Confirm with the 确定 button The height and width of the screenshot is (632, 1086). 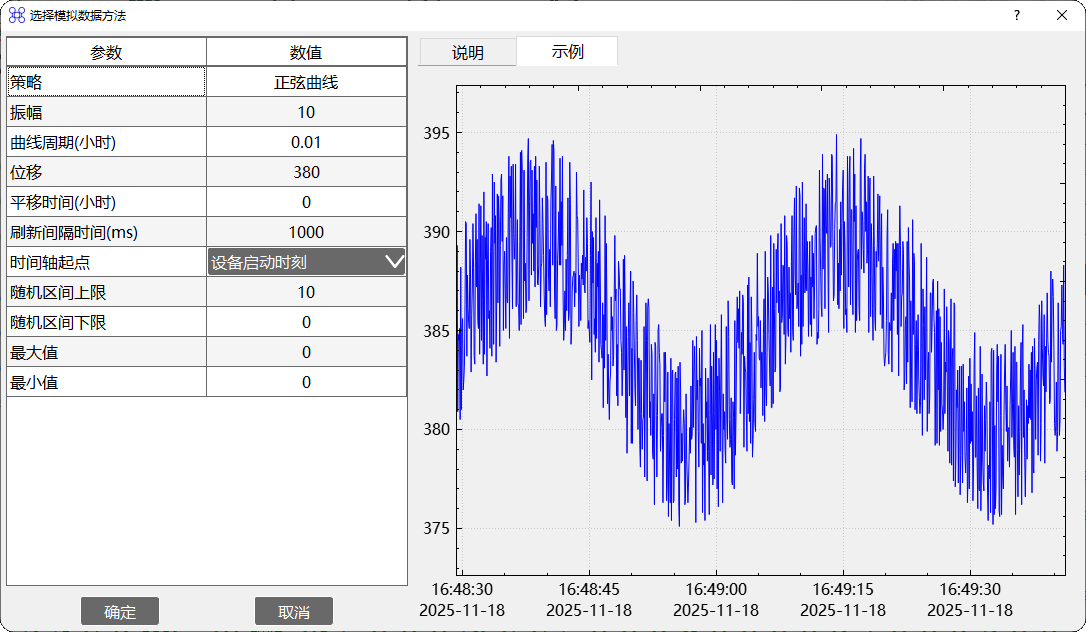tap(120, 612)
